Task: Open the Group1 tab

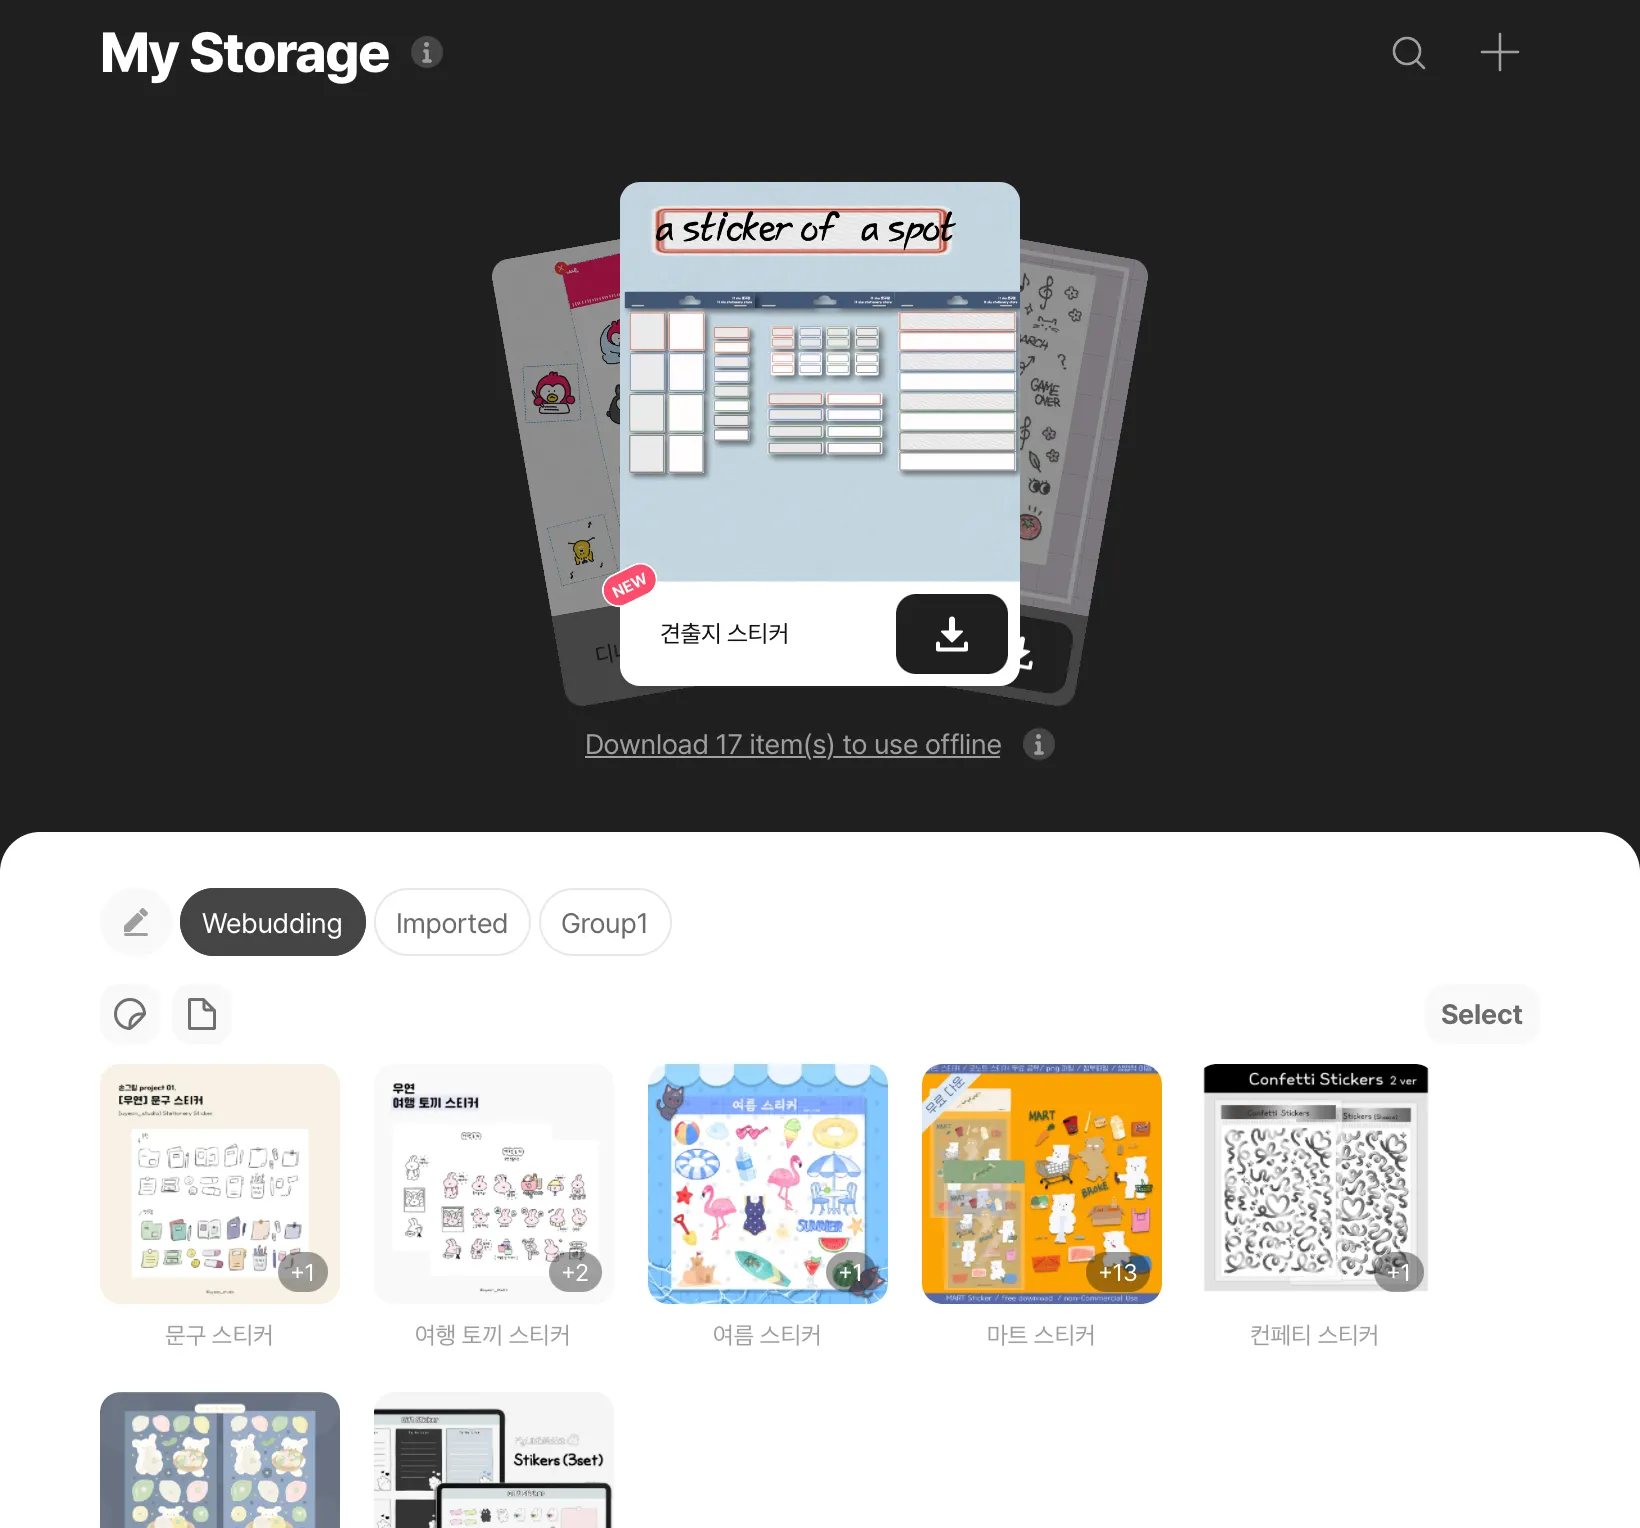Action: [x=604, y=922]
